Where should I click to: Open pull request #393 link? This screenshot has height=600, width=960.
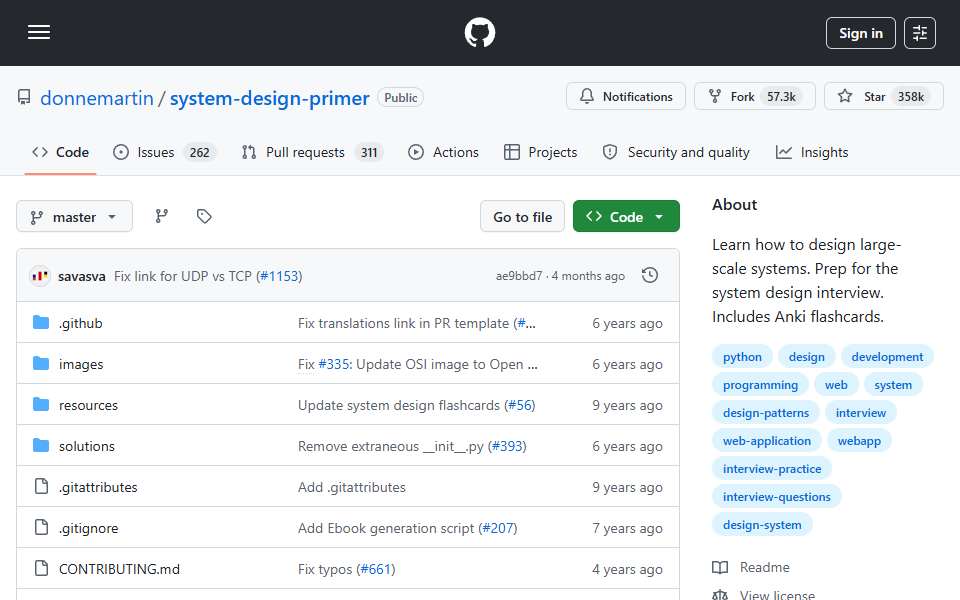tap(507, 446)
